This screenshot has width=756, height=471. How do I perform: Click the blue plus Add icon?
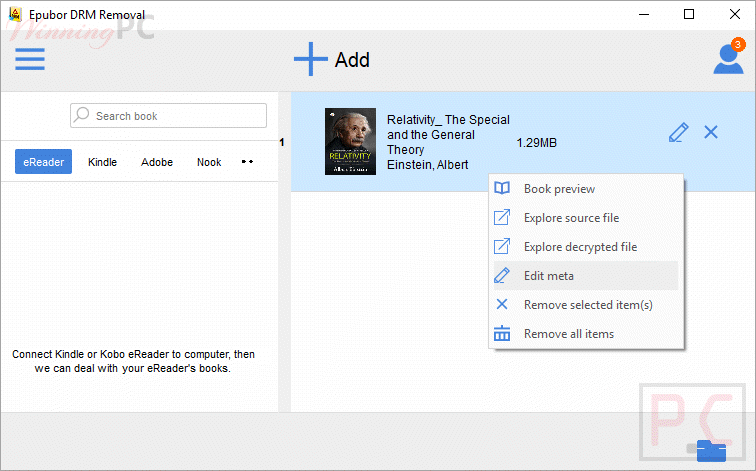[310, 59]
